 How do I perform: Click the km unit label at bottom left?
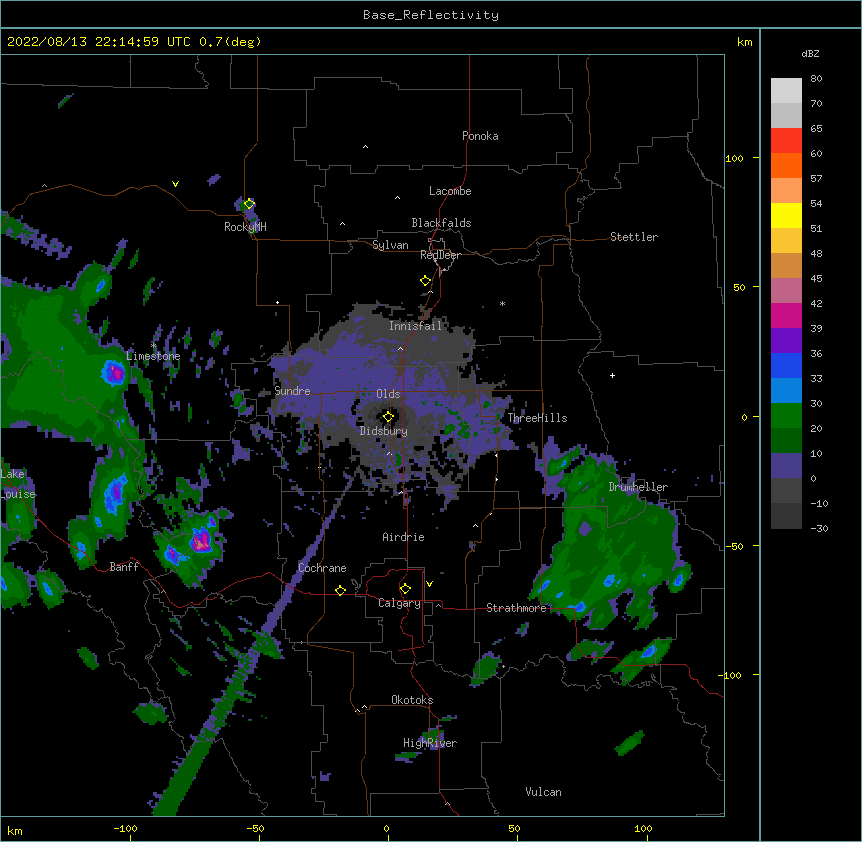(x=14, y=830)
